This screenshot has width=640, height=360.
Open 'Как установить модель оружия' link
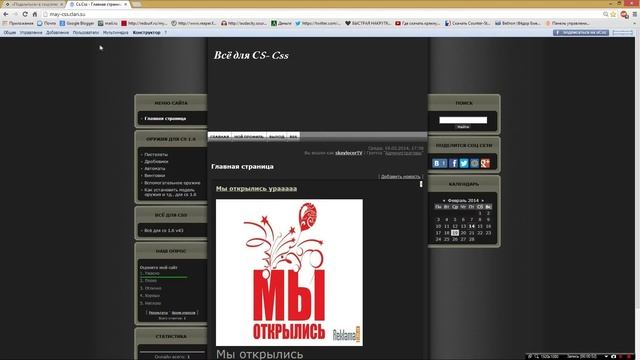(170, 192)
